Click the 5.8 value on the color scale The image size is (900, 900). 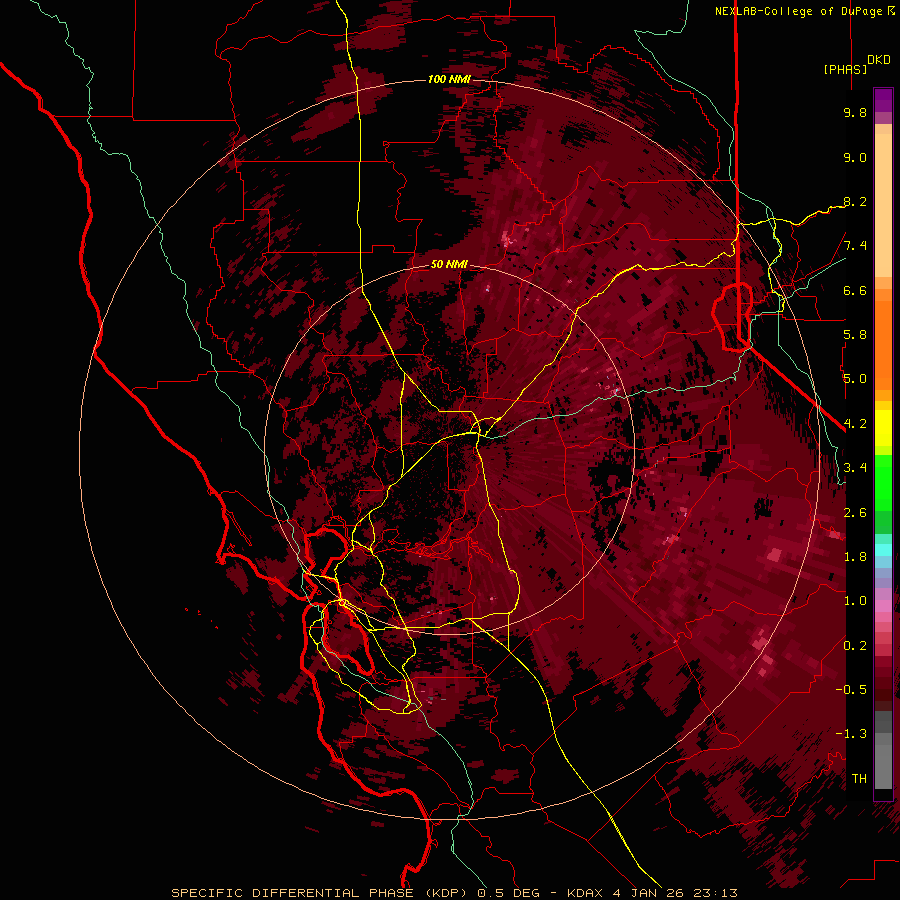click(x=855, y=335)
